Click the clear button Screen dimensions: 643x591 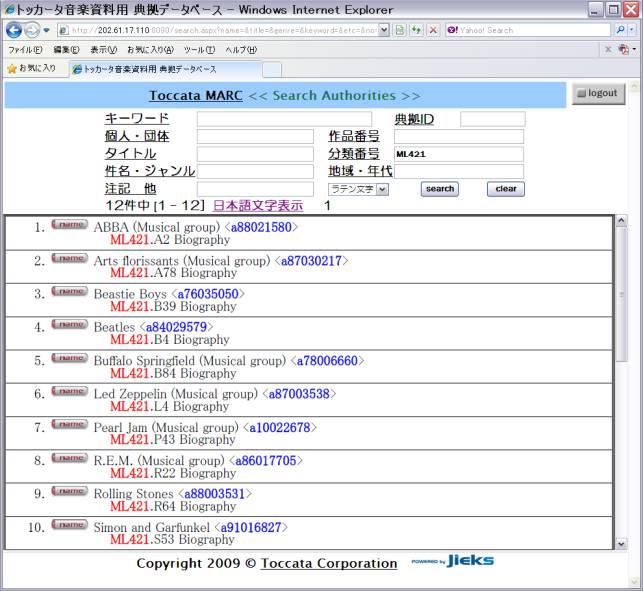click(506, 189)
